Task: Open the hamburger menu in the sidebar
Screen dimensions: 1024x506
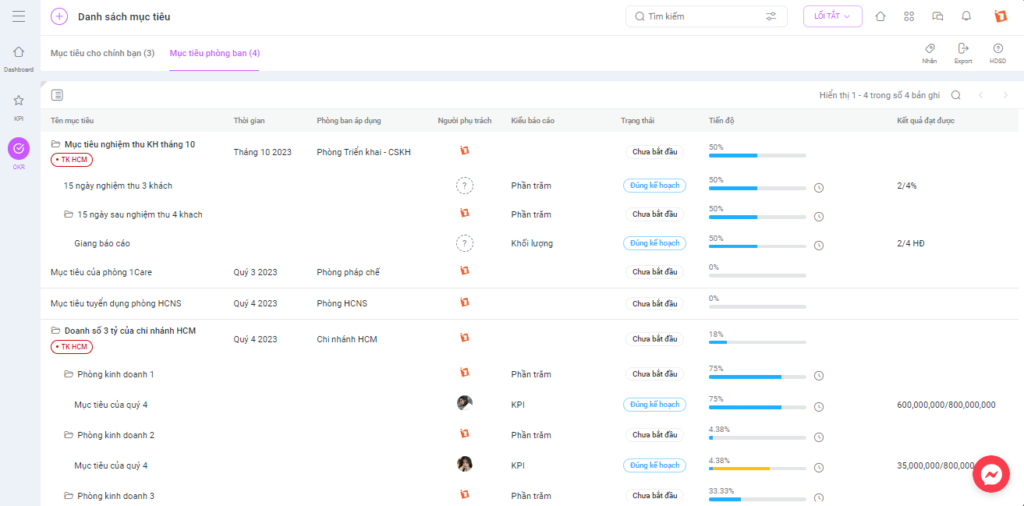Action: coord(19,16)
